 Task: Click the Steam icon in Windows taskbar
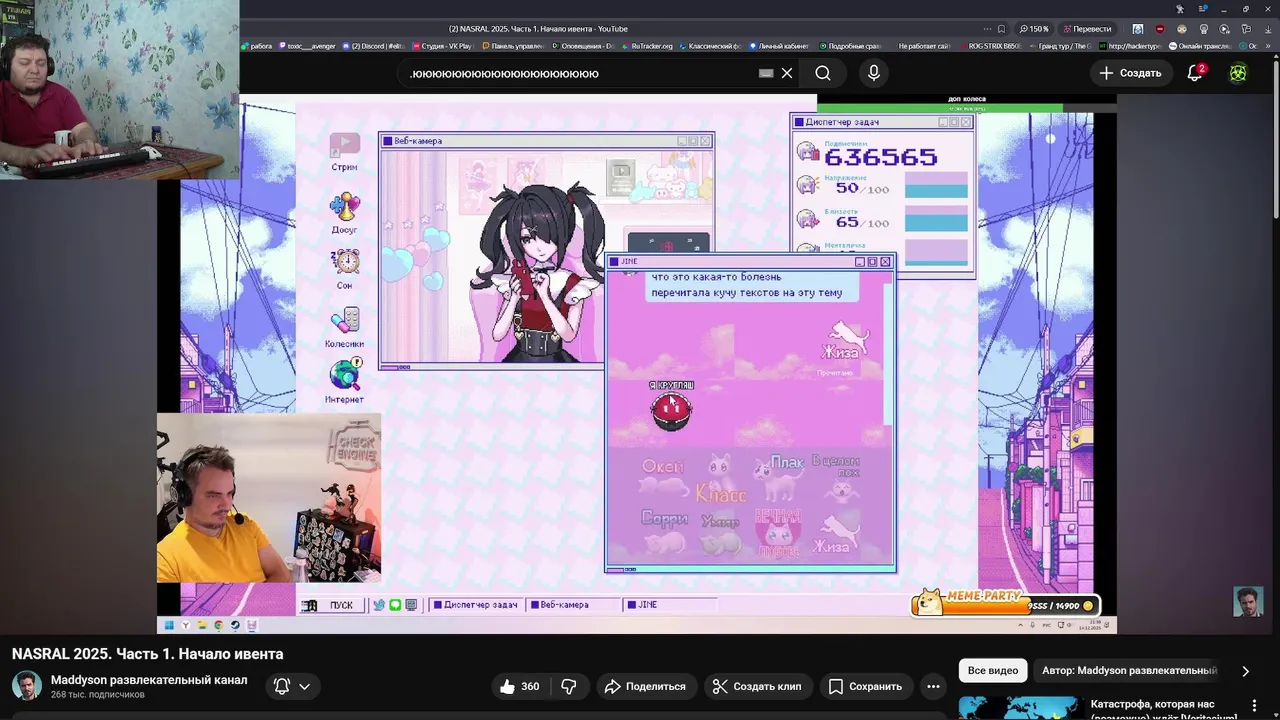click(x=235, y=626)
